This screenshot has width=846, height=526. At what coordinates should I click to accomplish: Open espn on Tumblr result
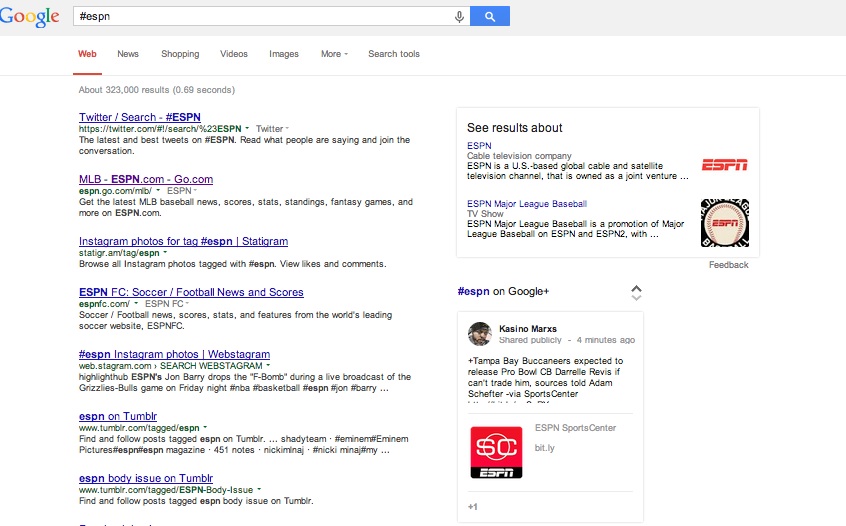(118, 416)
